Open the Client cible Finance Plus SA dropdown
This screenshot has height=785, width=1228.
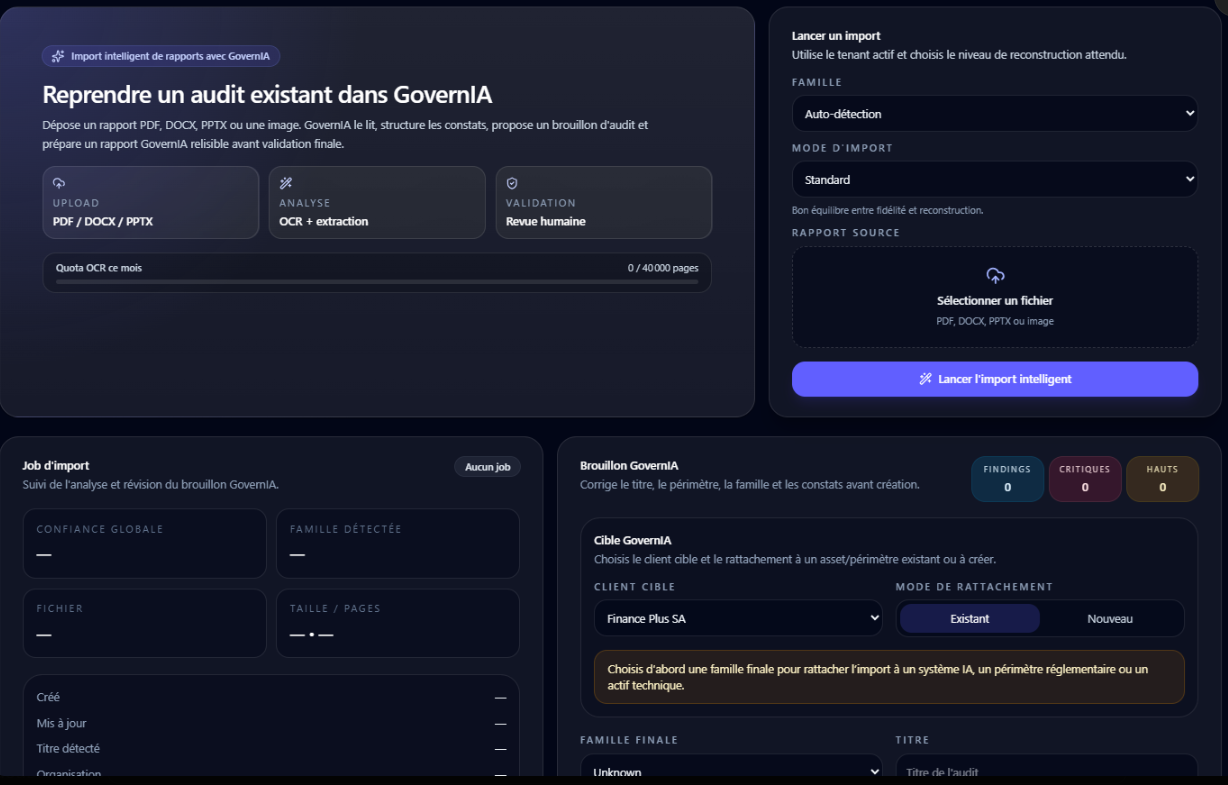(738, 619)
